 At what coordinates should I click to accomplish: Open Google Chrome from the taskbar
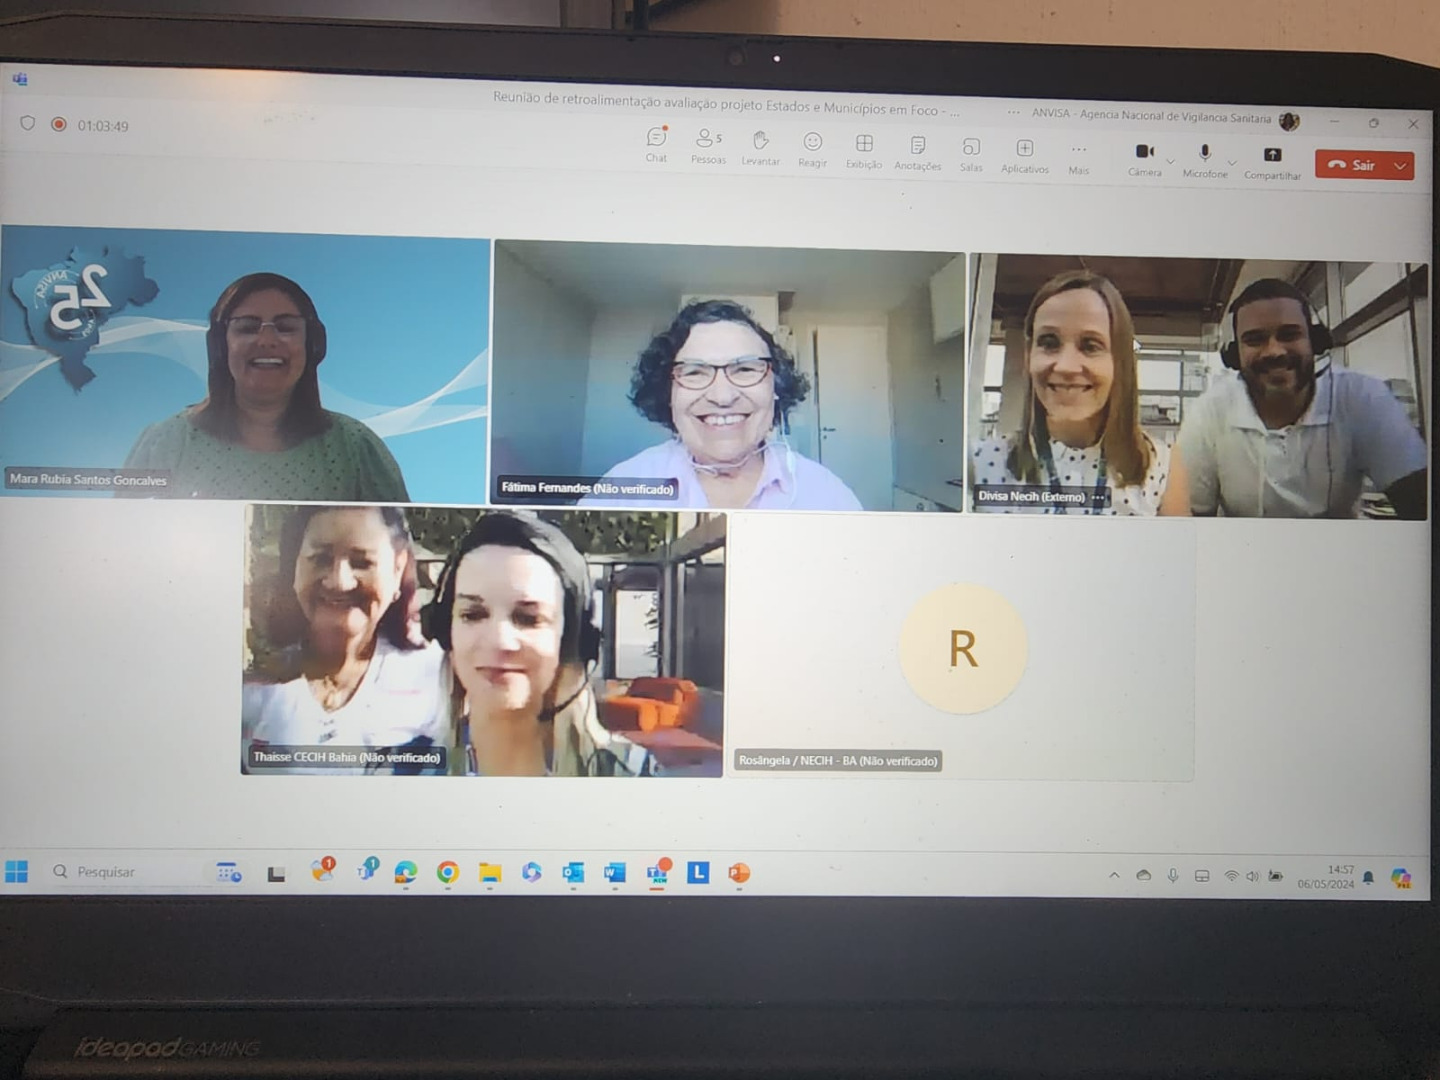pyautogui.click(x=447, y=873)
